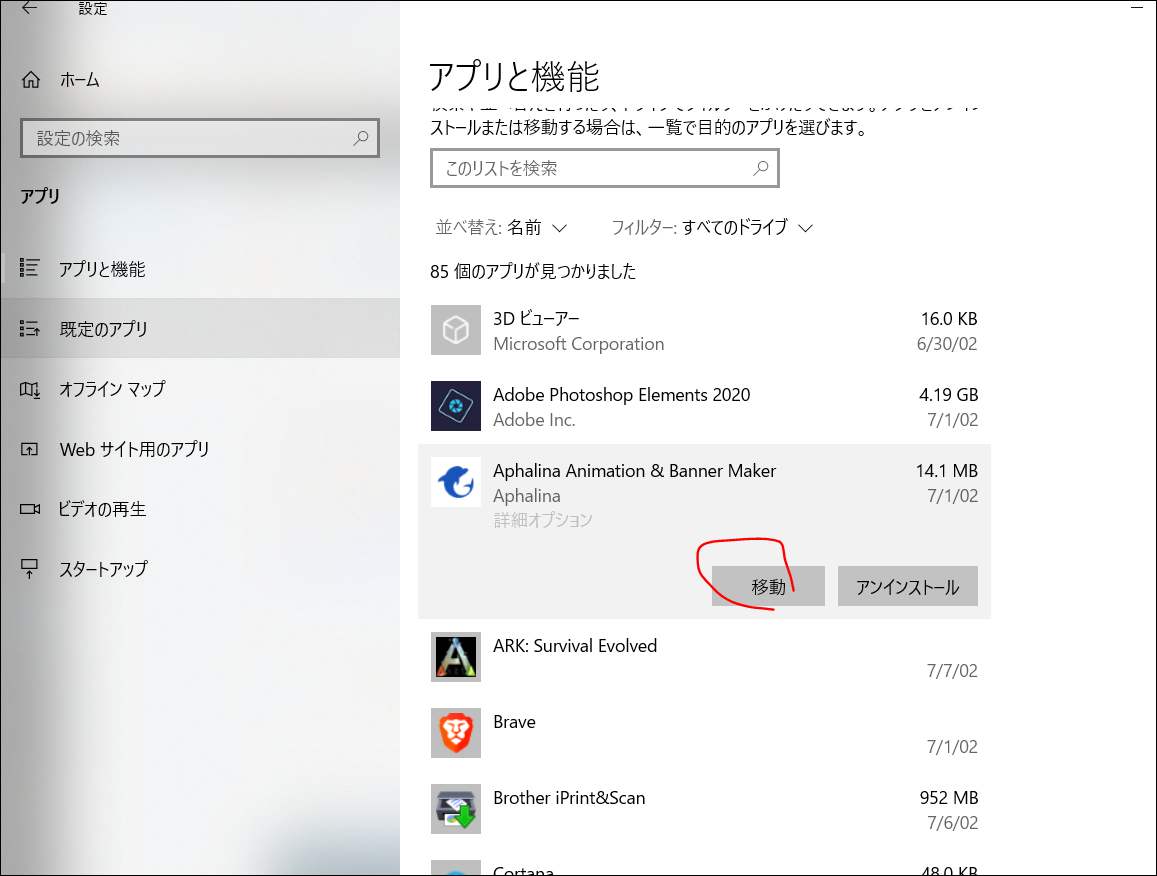Image resolution: width=1157 pixels, height=876 pixels.
Task: Select the 3D ビューアー app name
Action: point(536,319)
